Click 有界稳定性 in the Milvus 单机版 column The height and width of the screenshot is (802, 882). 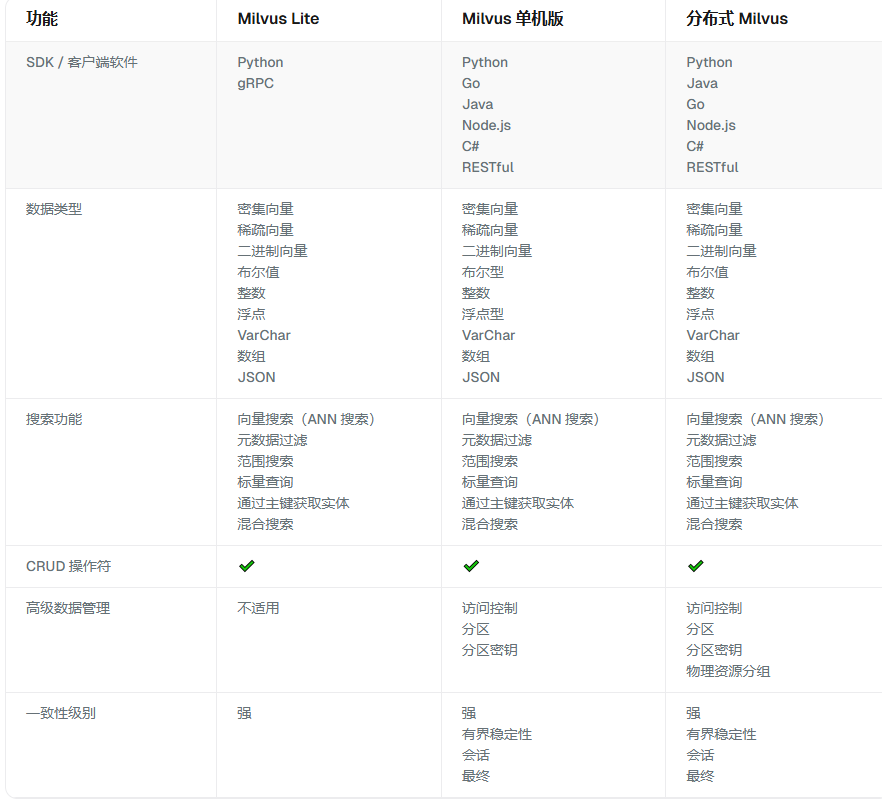[497, 734]
